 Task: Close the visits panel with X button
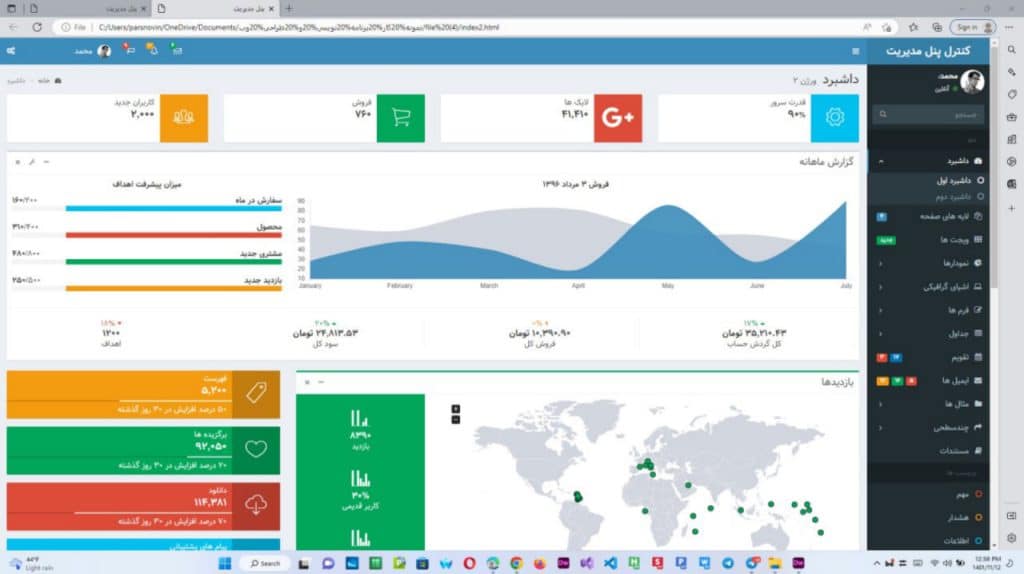307,382
